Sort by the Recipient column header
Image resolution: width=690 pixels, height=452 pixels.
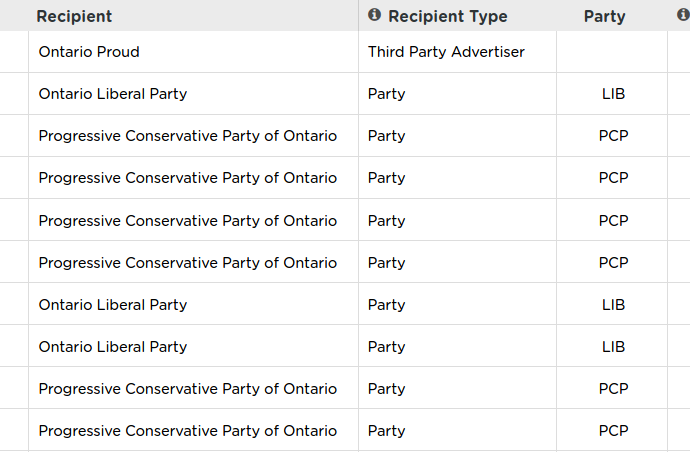coord(74,16)
